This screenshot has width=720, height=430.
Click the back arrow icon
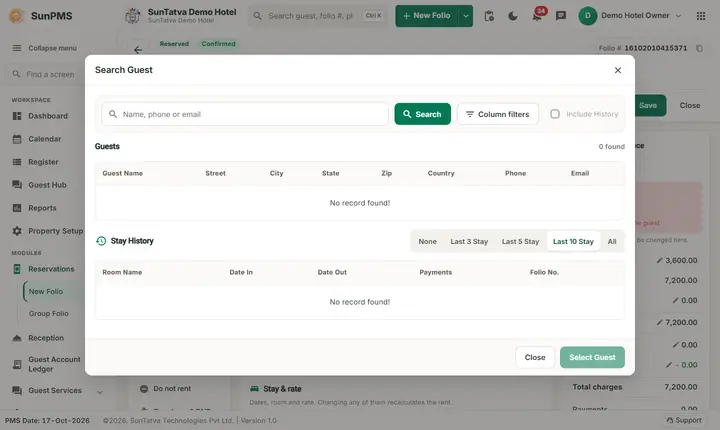[x=138, y=50]
